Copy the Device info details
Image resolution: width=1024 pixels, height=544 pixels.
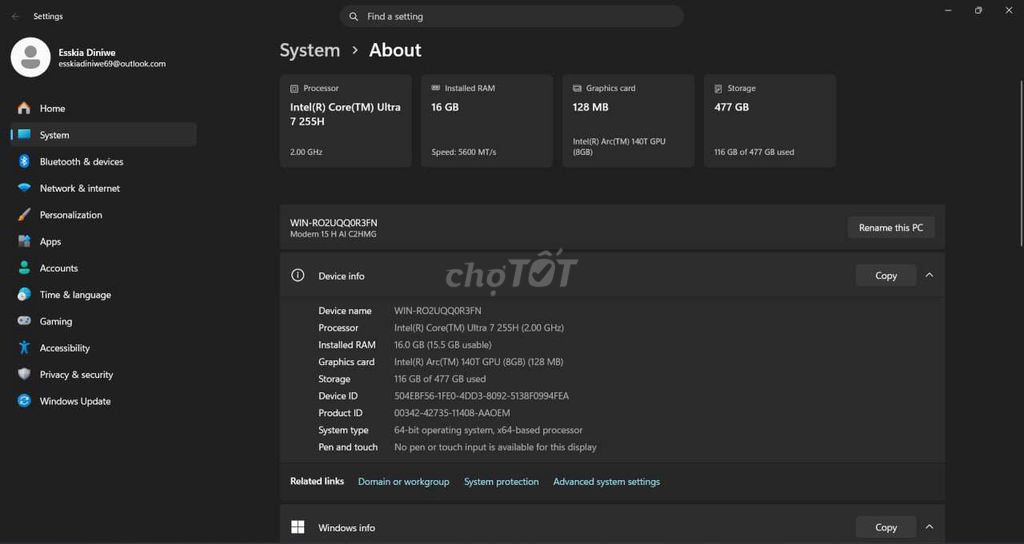tap(886, 276)
